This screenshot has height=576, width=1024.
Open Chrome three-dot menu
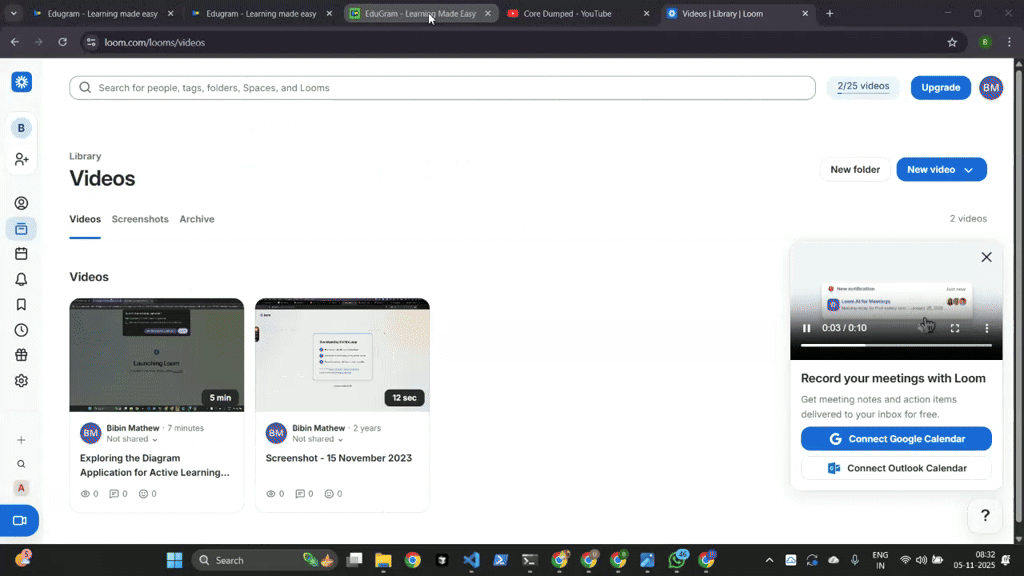point(1009,42)
